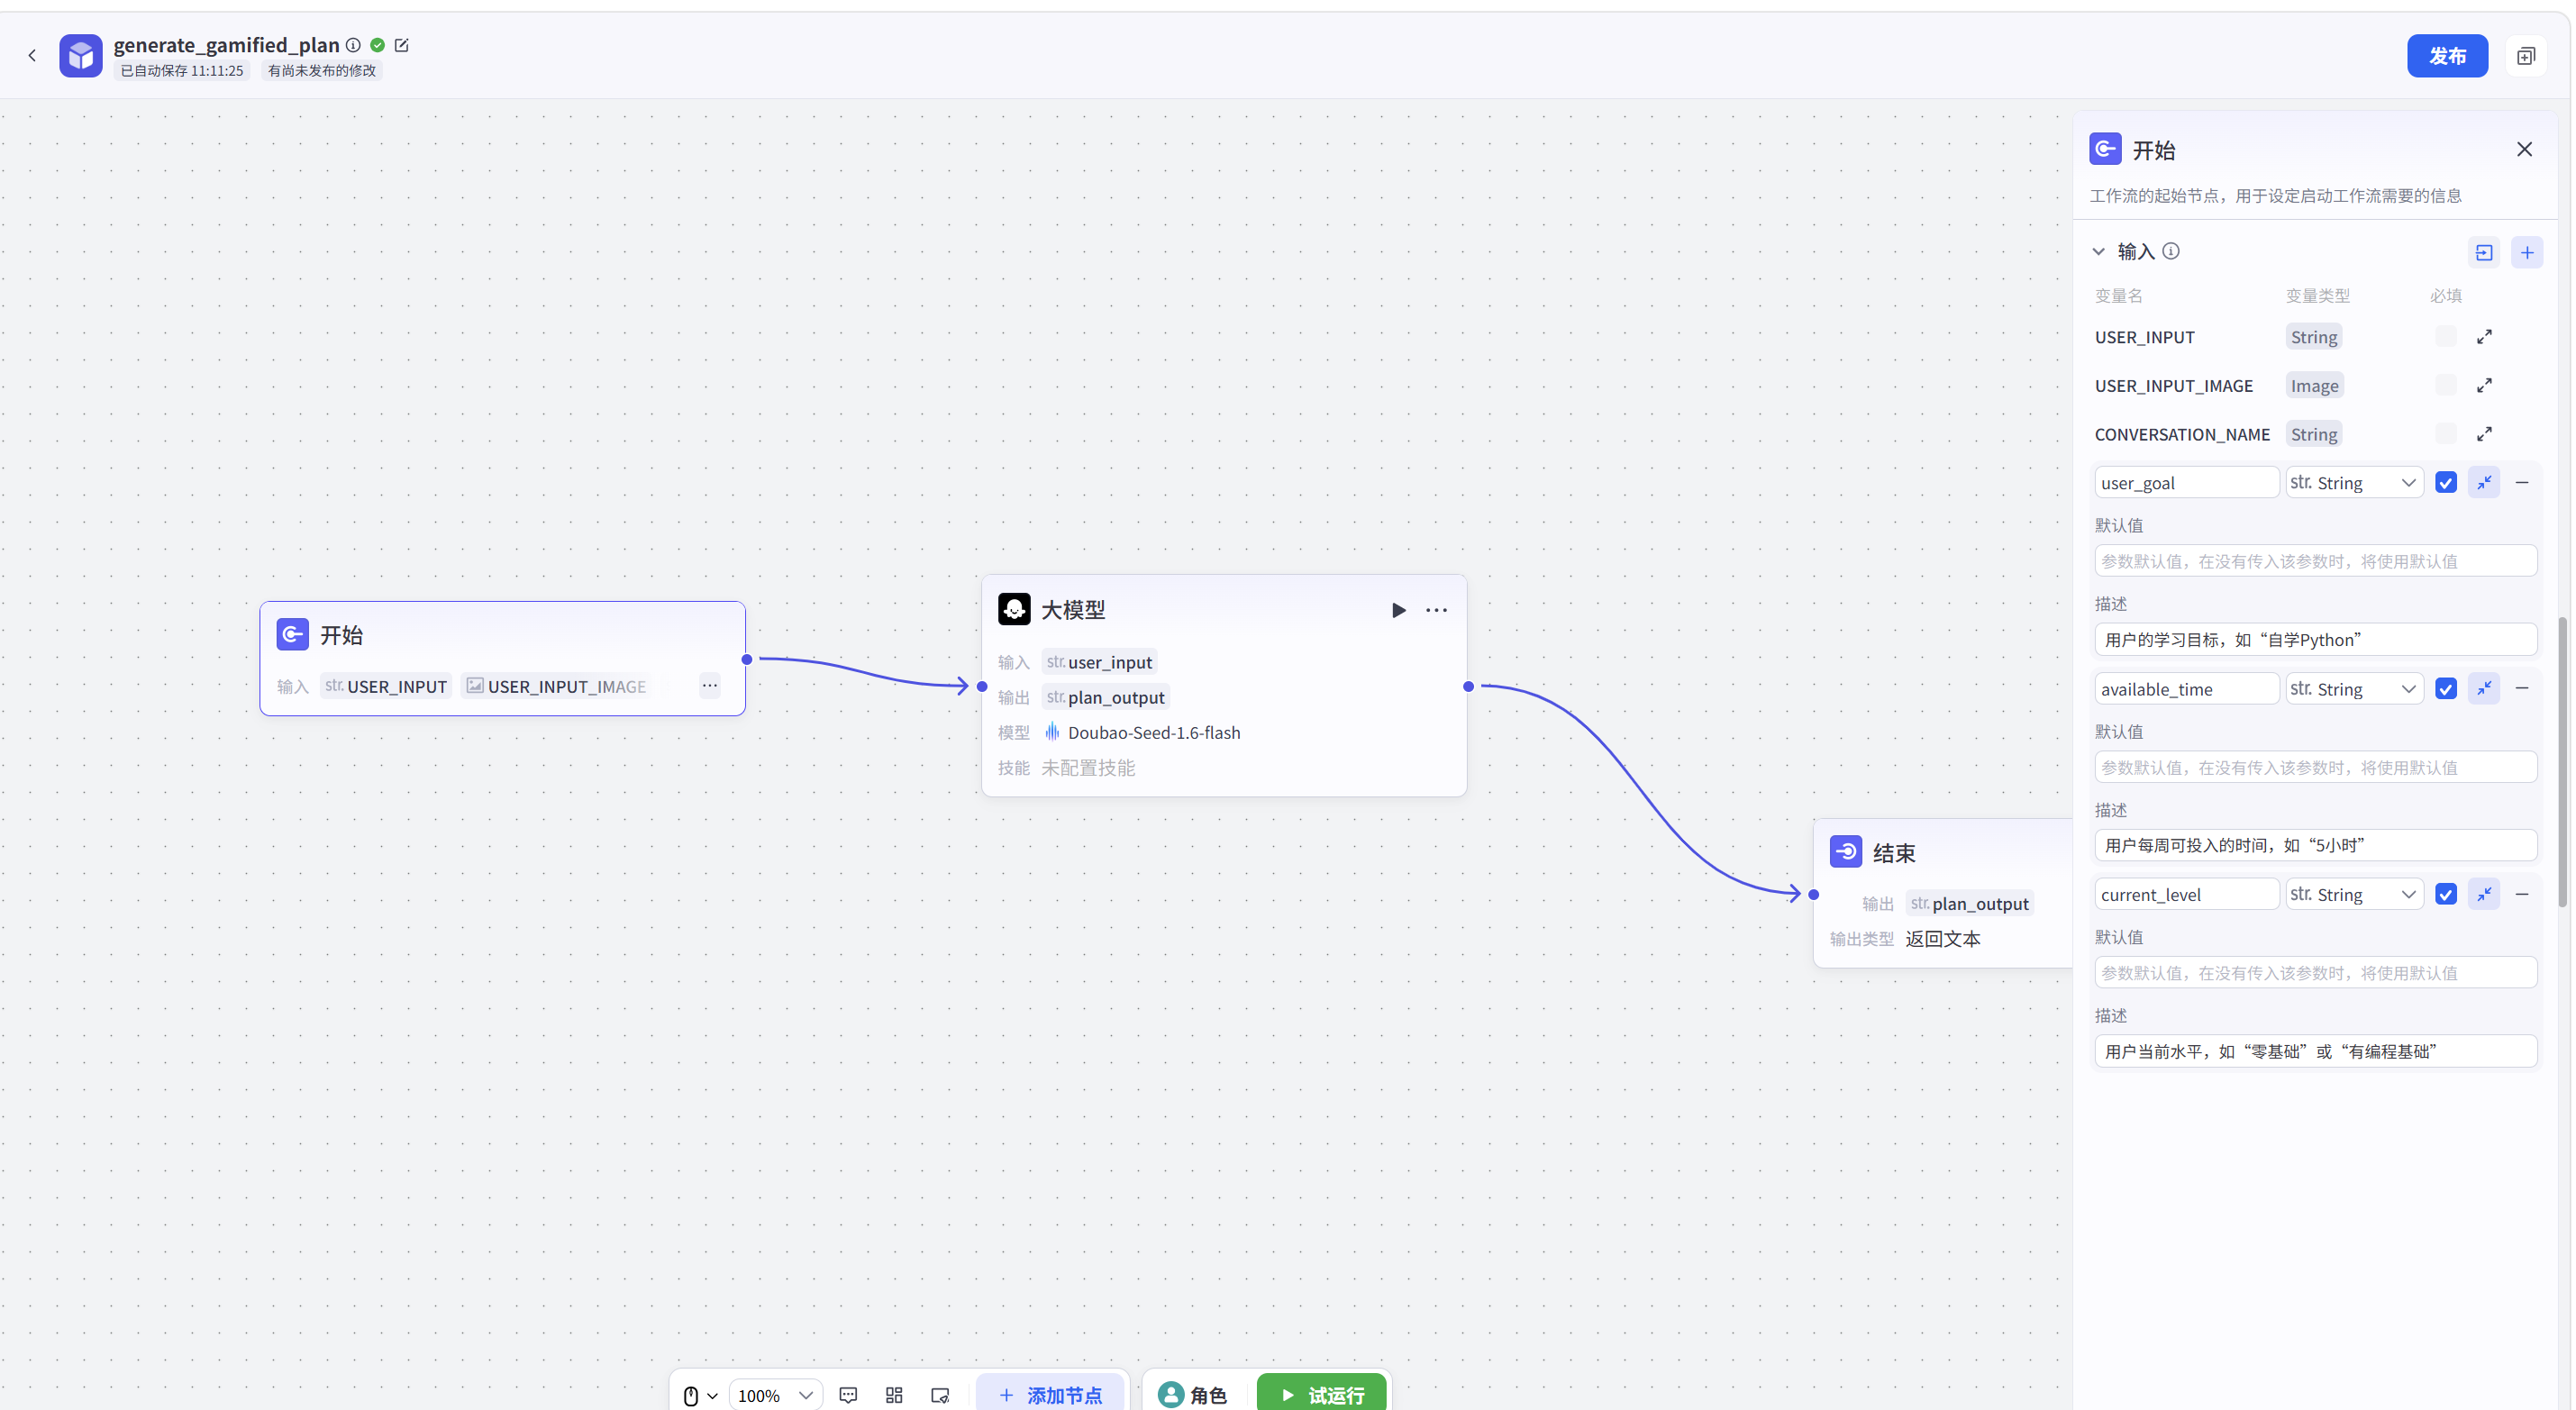Uncheck required checkbox for user_goal
The height and width of the screenshot is (1410, 2576).
pyautogui.click(x=2446, y=483)
